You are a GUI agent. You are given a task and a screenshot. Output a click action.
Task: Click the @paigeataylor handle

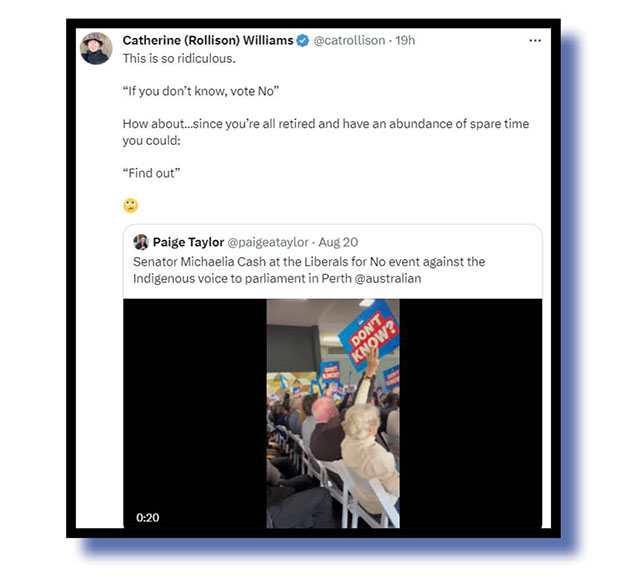(268, 242)
